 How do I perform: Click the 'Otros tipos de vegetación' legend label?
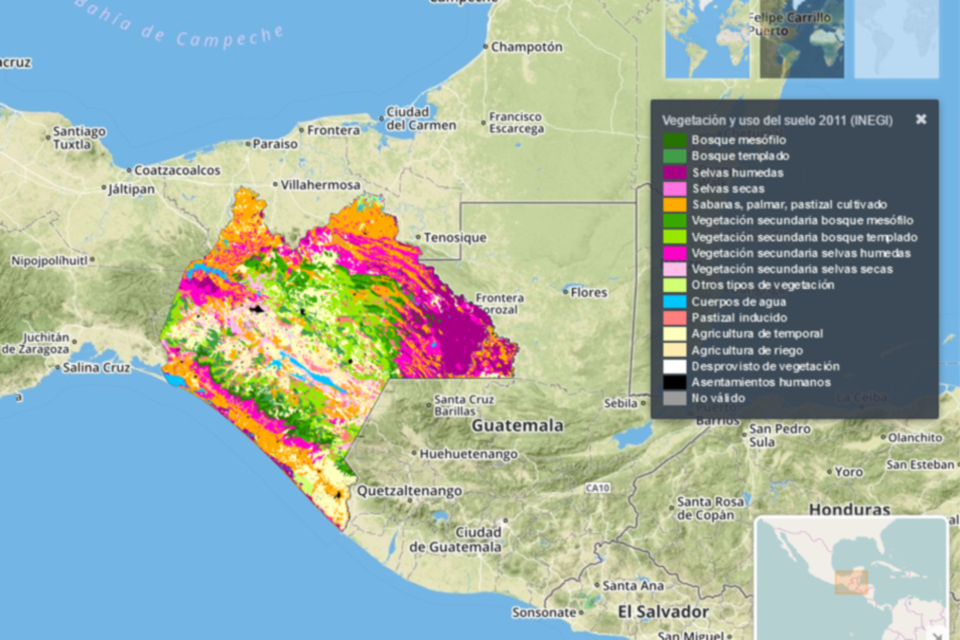[763, 285]
